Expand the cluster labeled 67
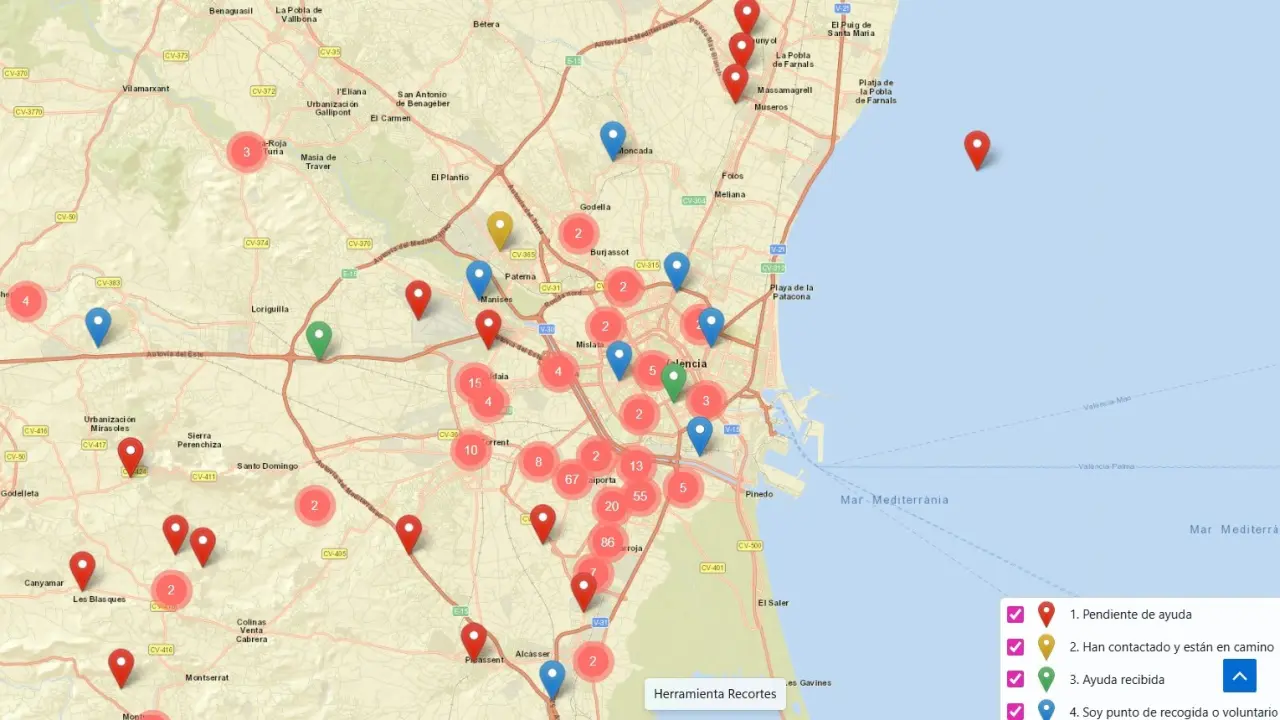 573,479
